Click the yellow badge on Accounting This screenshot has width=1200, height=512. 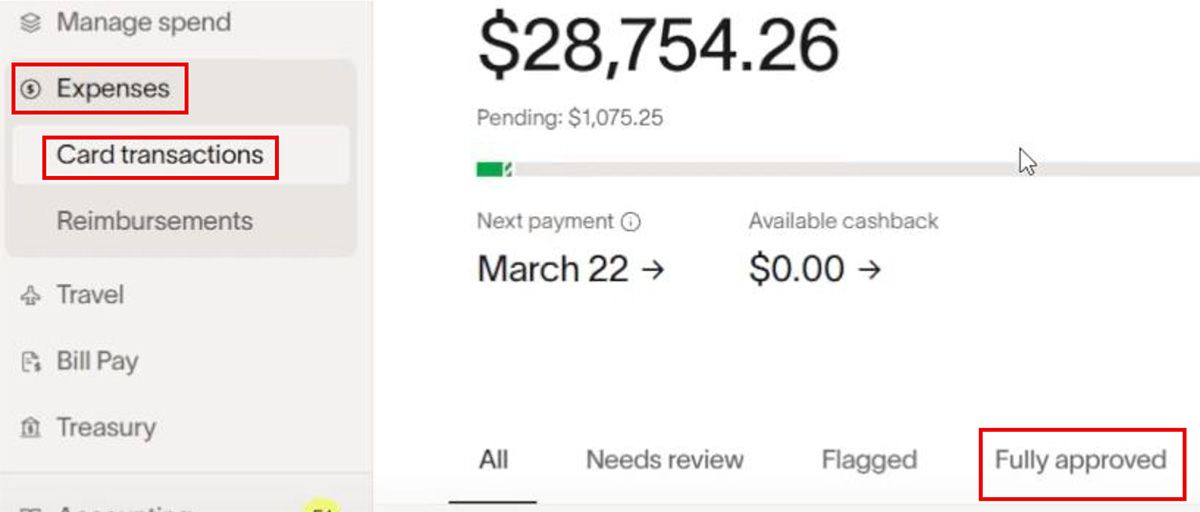[321, 506]
